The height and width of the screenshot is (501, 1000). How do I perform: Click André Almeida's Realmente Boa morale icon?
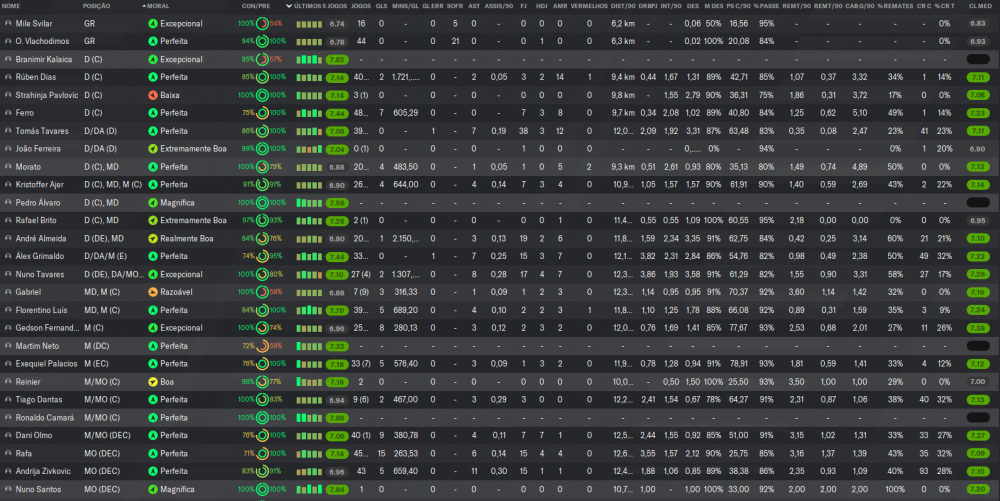pos(152,238)
